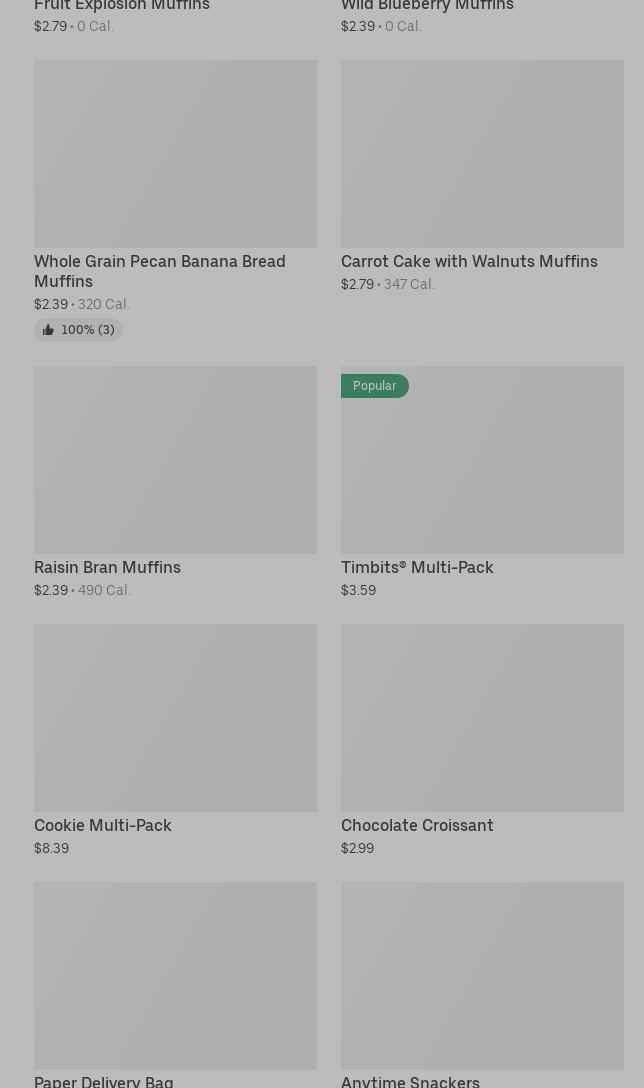The image size is (644, 1088).
Task: Click the thumbs-up rating icon
Action: [x=48, y=330]
